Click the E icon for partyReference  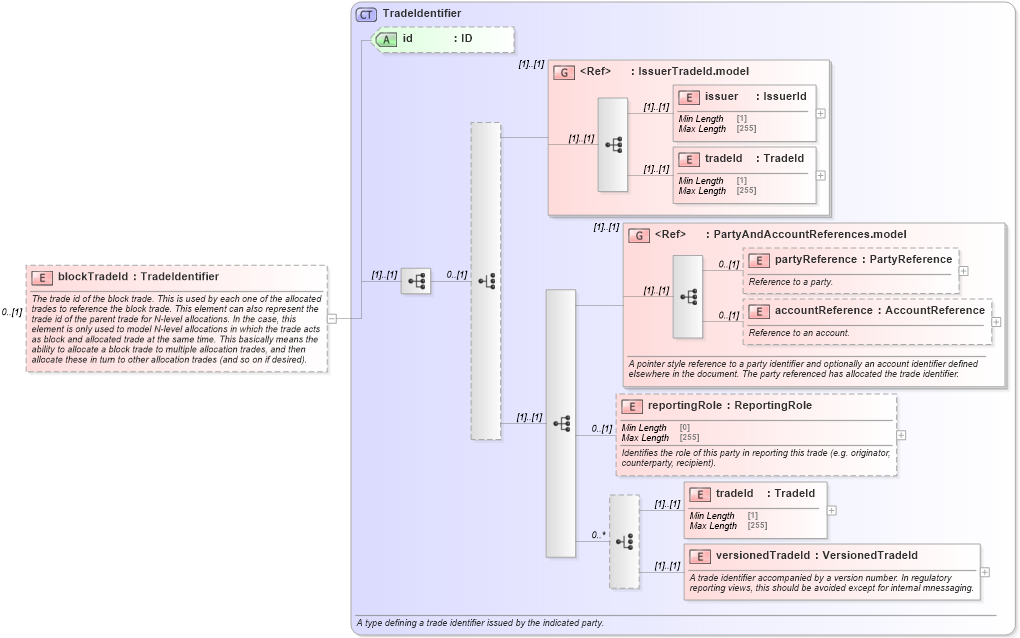coord(758,259)
